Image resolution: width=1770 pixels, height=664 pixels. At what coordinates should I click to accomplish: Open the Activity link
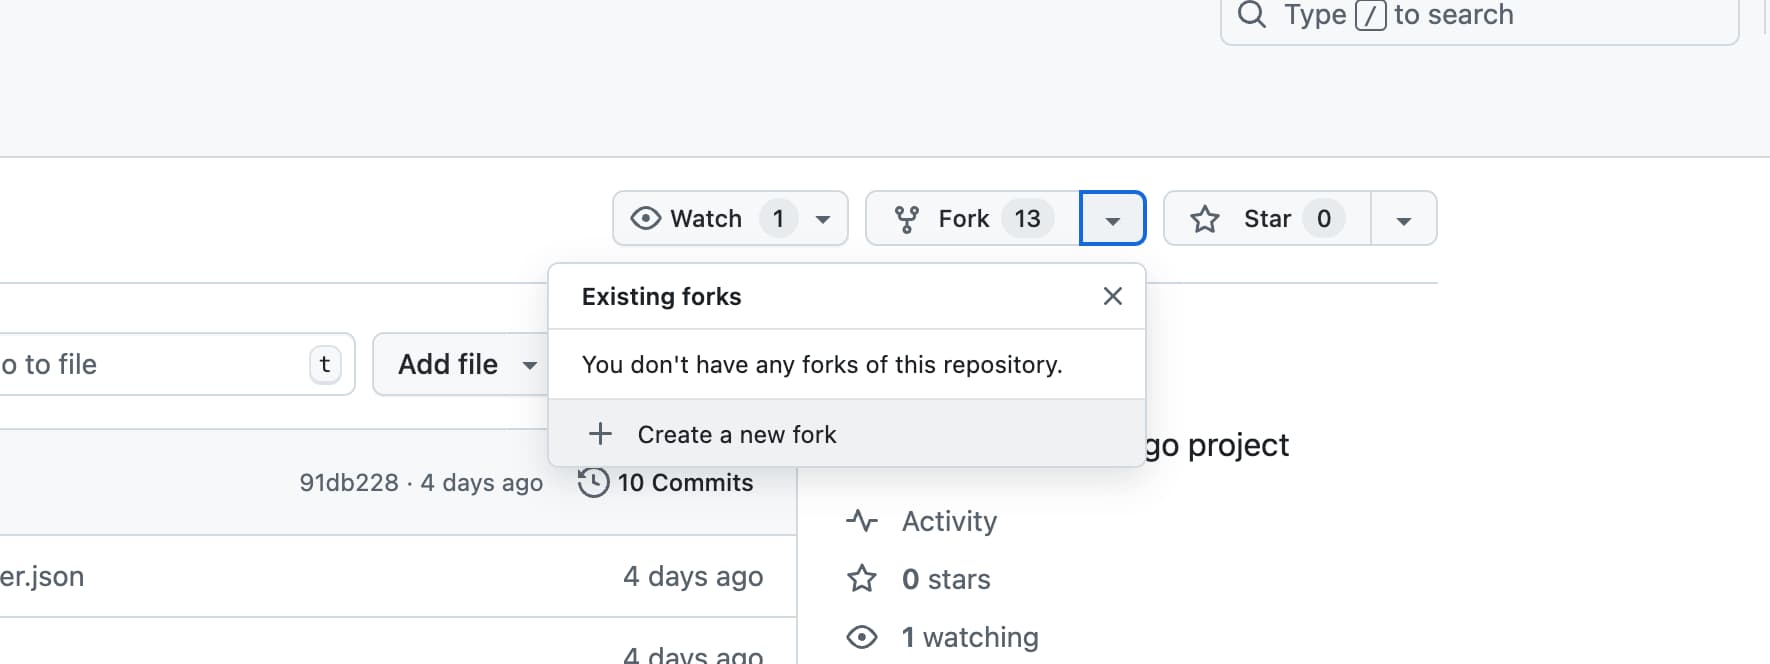click(949, 521)
